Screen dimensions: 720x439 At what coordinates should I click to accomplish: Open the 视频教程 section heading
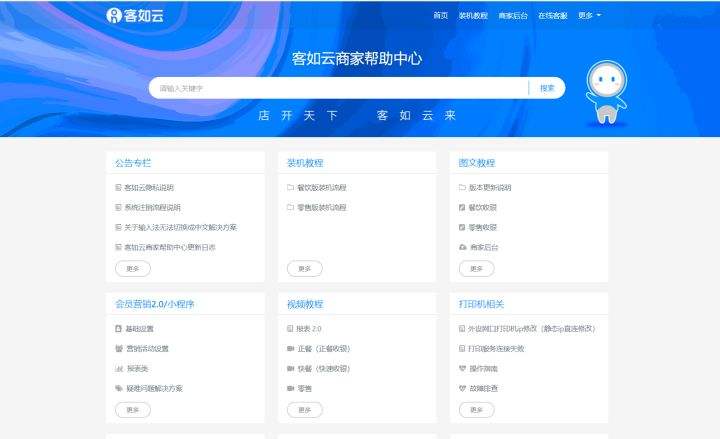305,304
